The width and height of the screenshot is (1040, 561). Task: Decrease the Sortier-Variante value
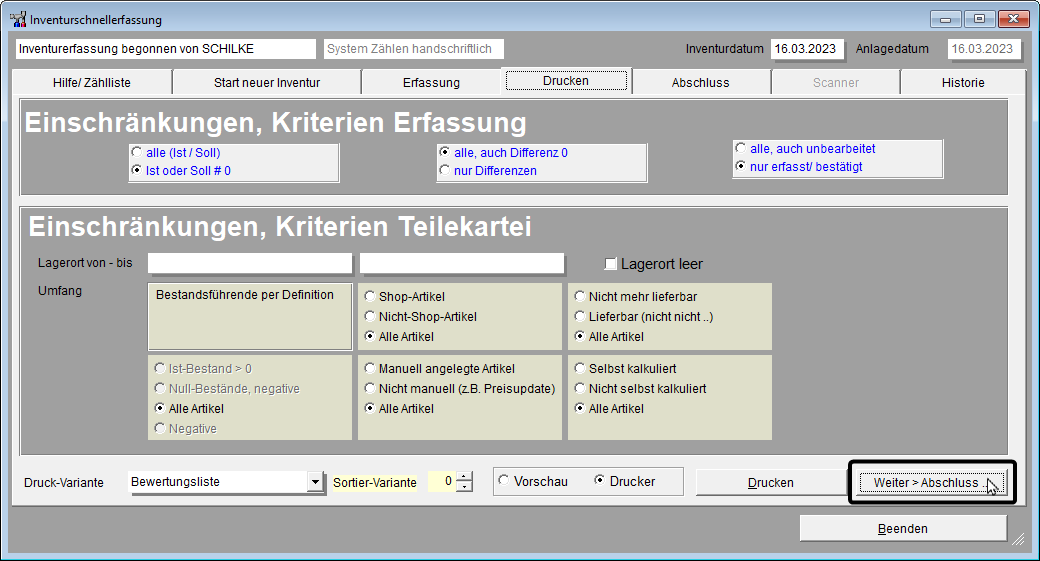pos(465,487)
